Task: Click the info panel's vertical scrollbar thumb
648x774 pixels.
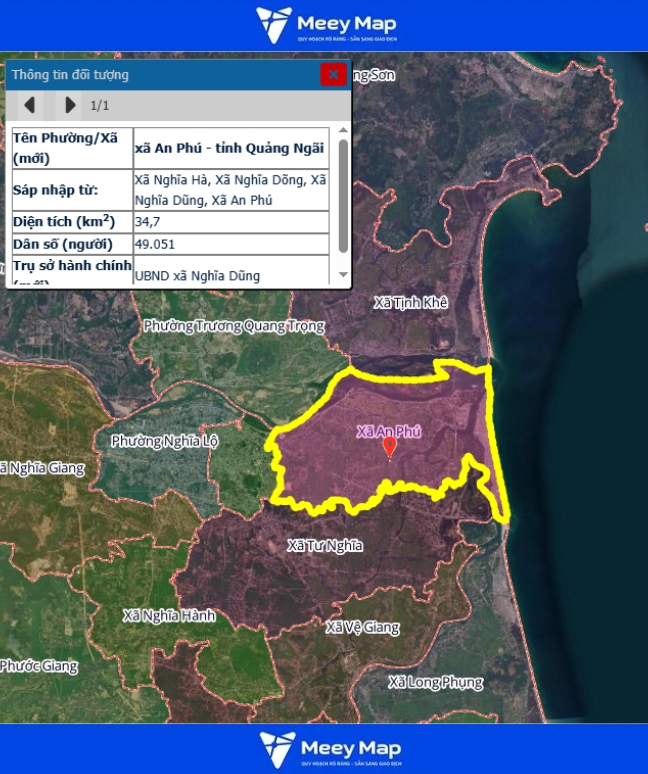Action: tap(343, 195)
